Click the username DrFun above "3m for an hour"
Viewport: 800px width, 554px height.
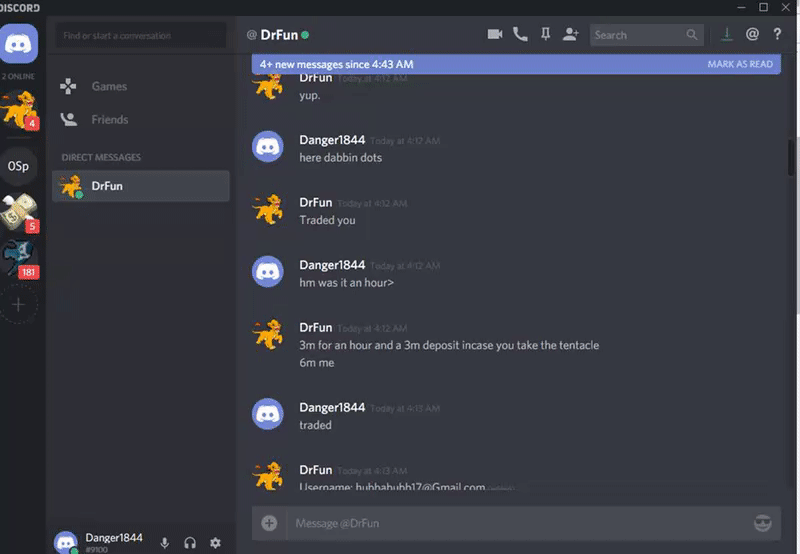coord(316,327)
